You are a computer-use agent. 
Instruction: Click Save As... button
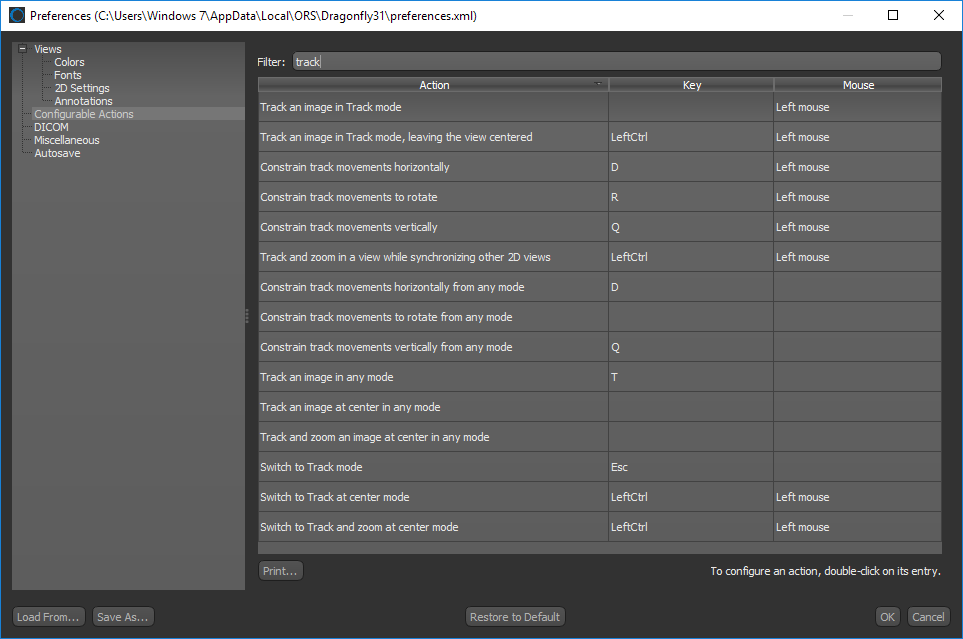click(x=123, y=617)
